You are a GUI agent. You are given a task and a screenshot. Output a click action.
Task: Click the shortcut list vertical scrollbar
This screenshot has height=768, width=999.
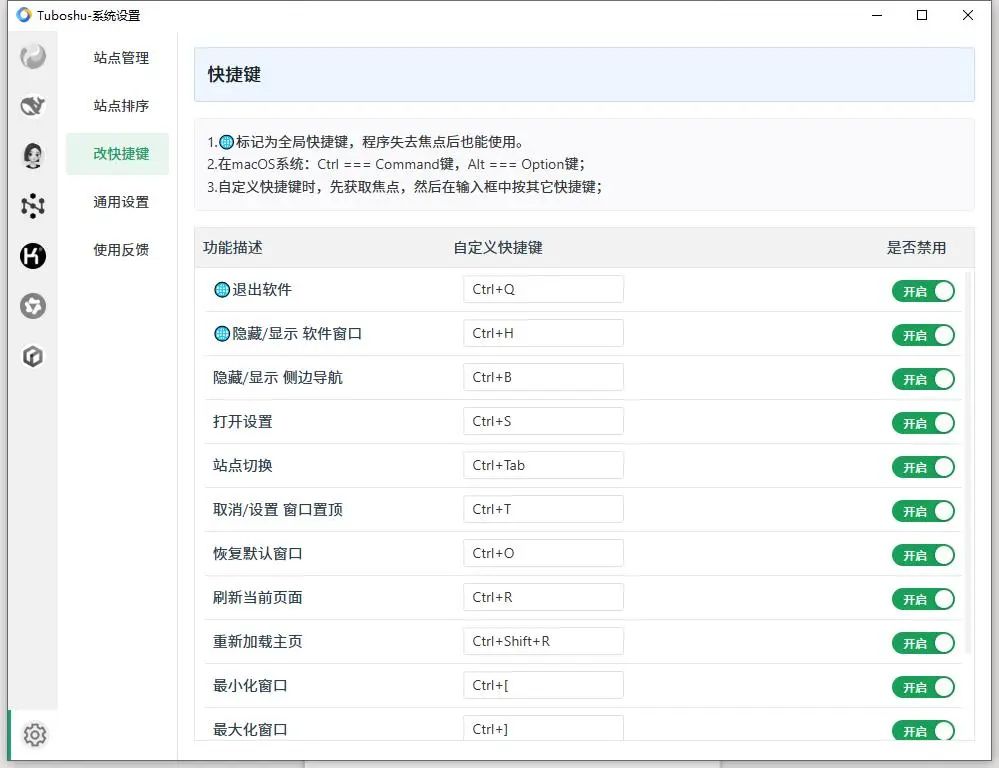point(968,462)
